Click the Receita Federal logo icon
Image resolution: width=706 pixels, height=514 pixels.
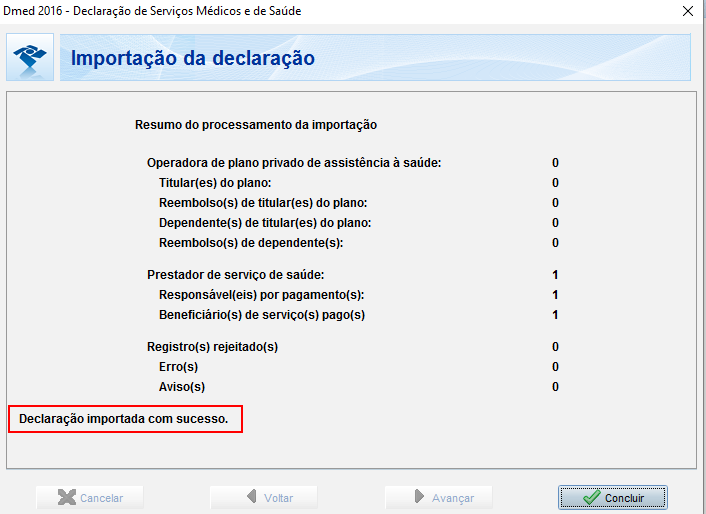[30, 57]
